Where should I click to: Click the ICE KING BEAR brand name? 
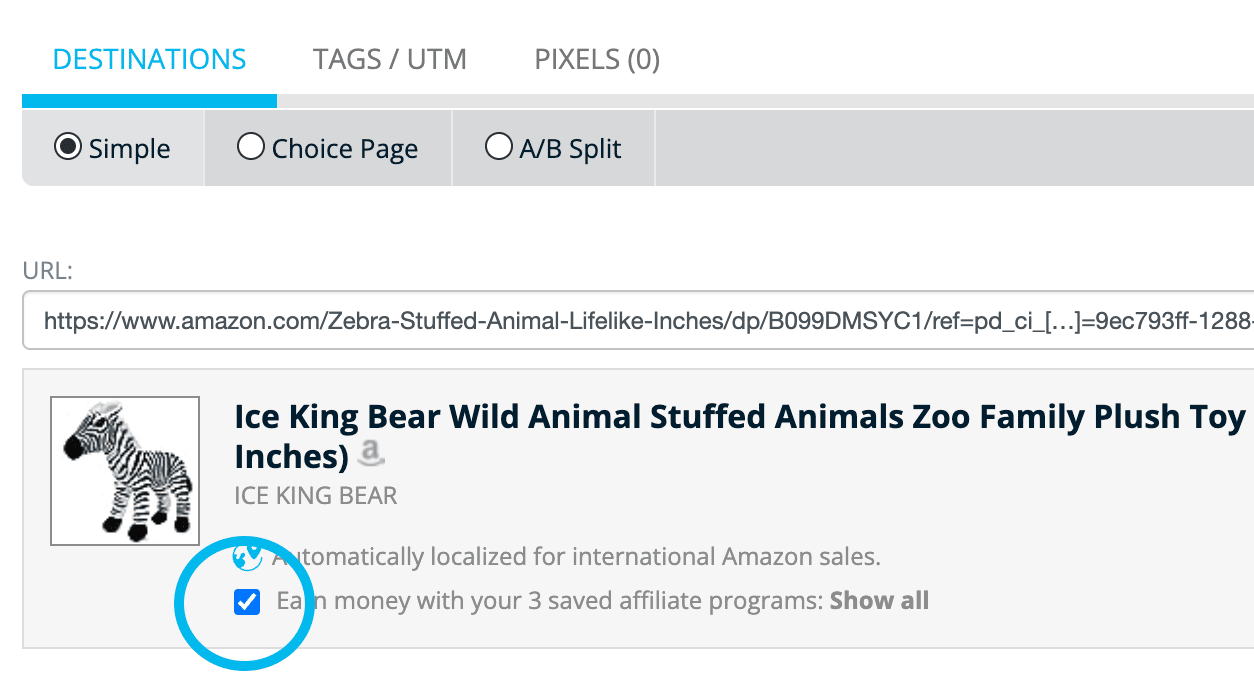315,495
